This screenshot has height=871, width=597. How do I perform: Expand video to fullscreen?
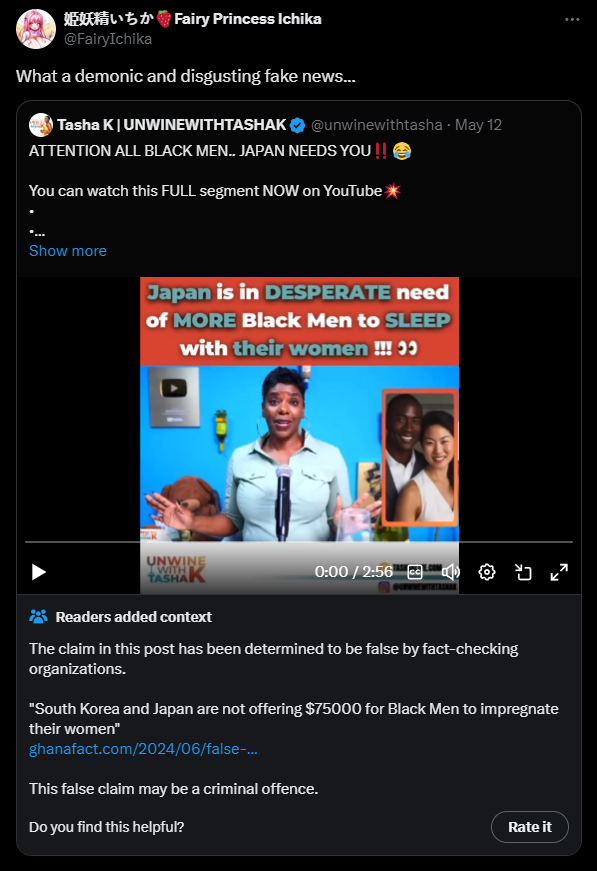(x=559, y=572)
